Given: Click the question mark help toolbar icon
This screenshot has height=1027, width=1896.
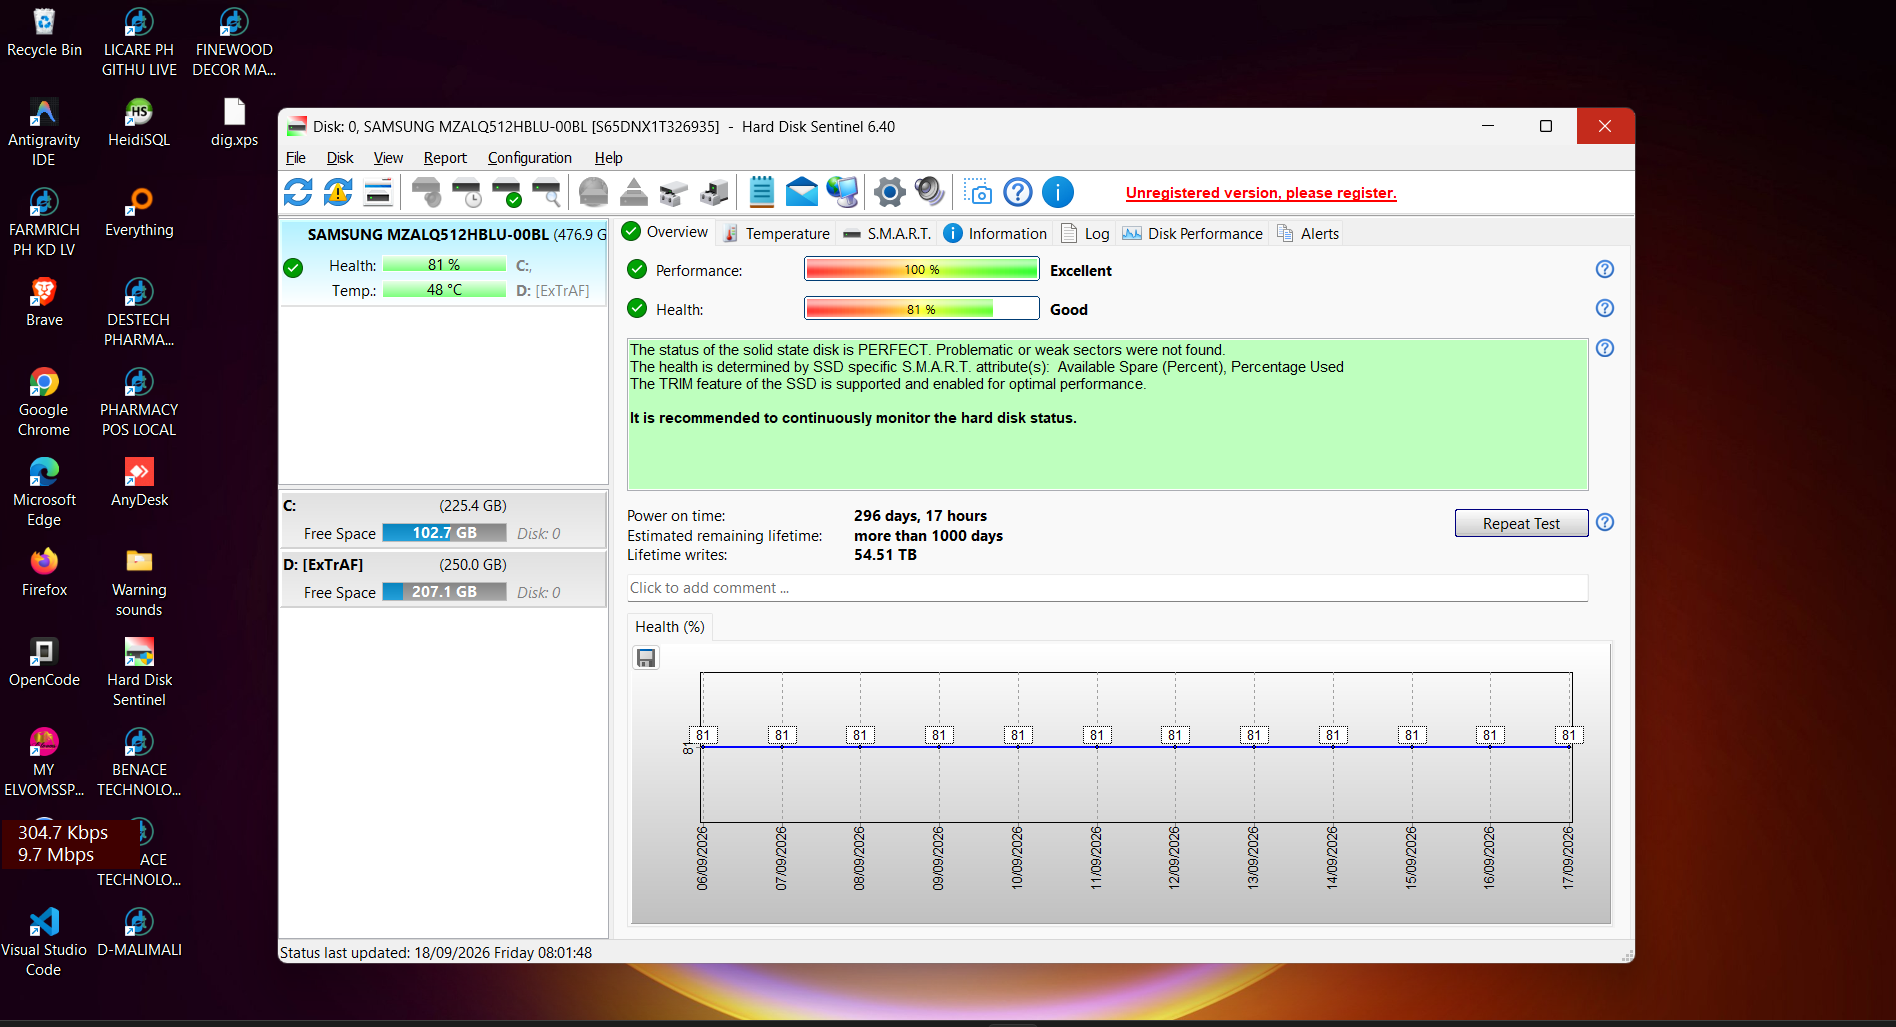Looking at the screenshot, I should [x=1018, y=192].
